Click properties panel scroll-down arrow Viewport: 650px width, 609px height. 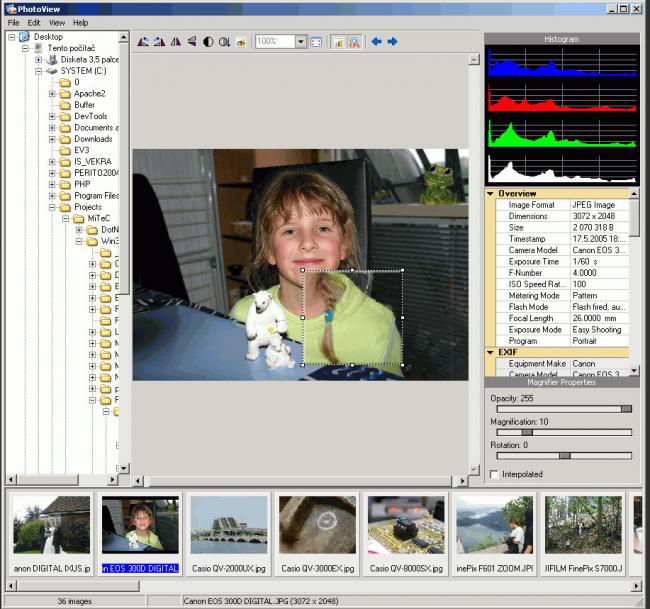pos(634,371)
